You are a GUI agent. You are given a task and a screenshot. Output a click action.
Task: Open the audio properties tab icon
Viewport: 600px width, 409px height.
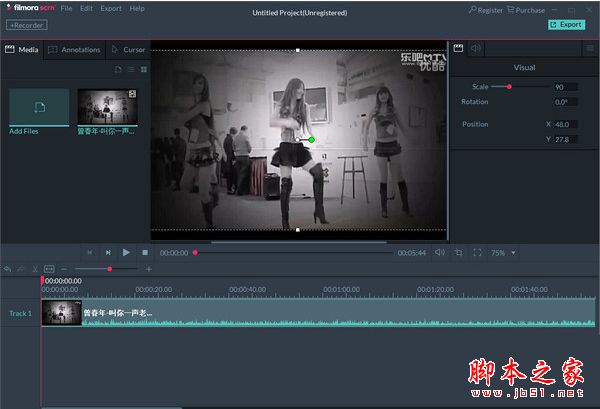tap(476, 48)
